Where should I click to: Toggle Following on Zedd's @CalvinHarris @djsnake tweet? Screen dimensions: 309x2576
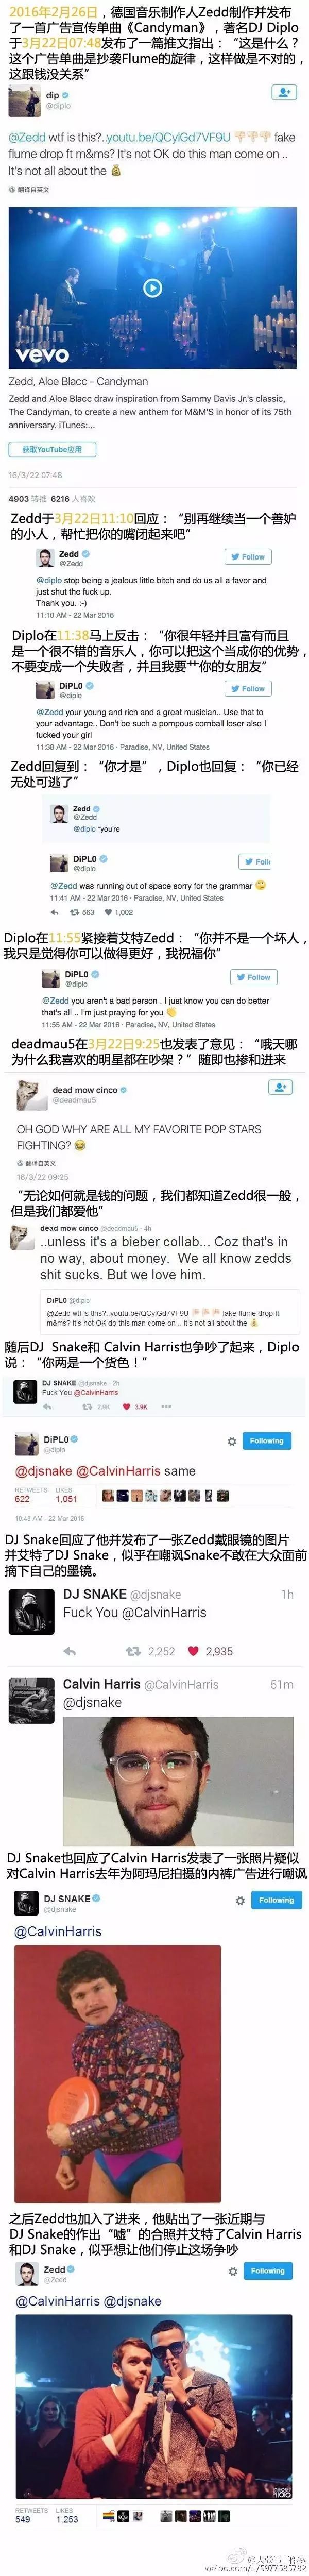267,2271
